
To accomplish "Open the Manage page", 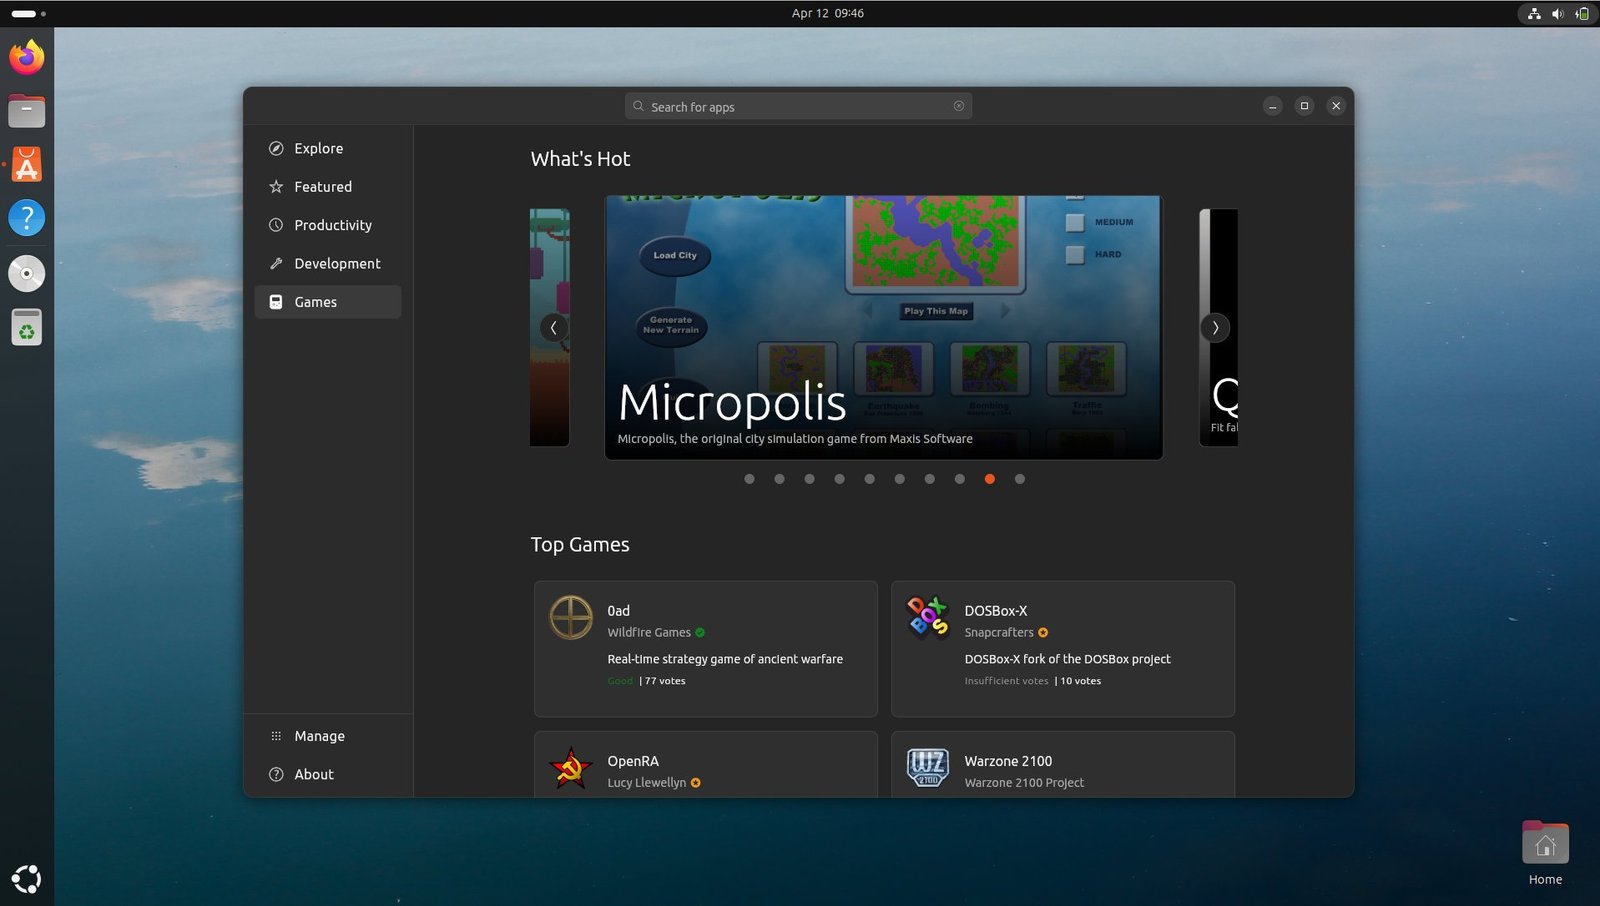I will [319, 736].
